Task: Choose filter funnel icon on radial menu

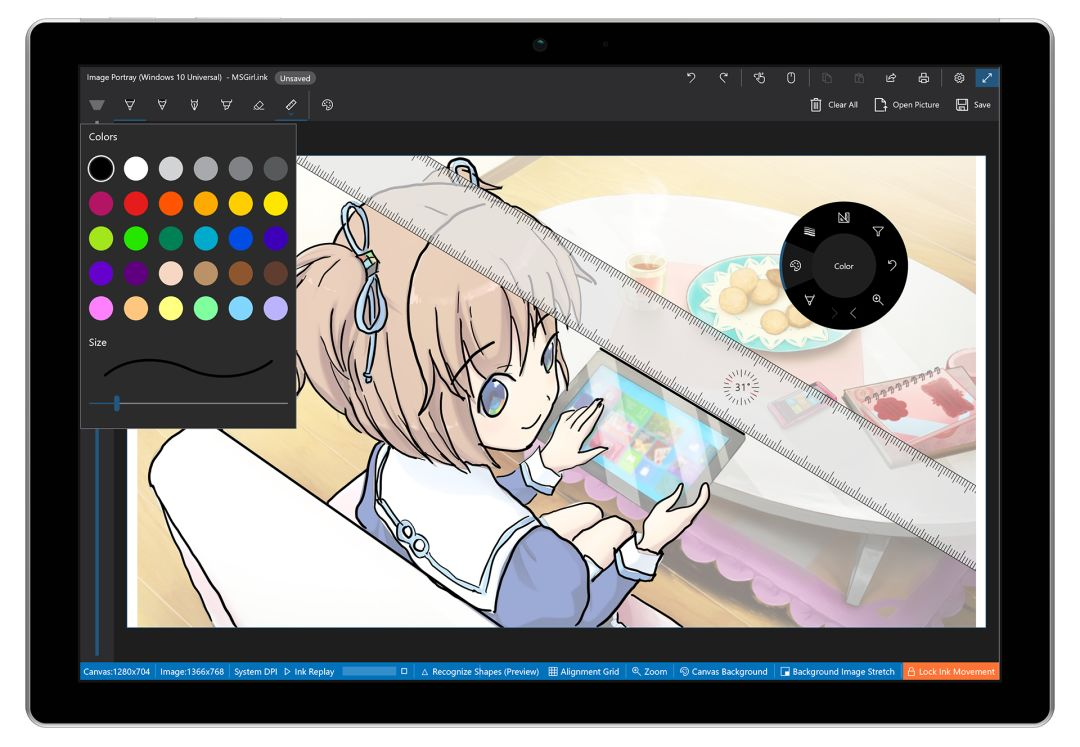Action: pyautogui.click(x=878, y=231)
